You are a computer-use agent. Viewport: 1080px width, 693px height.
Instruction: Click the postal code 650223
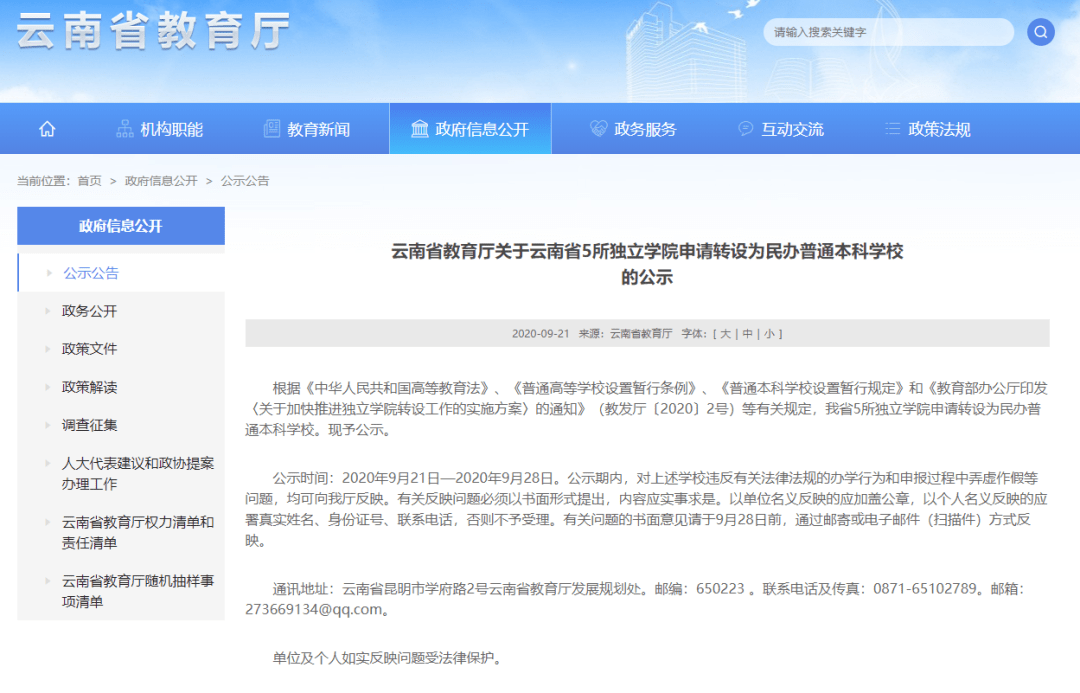click(720, 589)
